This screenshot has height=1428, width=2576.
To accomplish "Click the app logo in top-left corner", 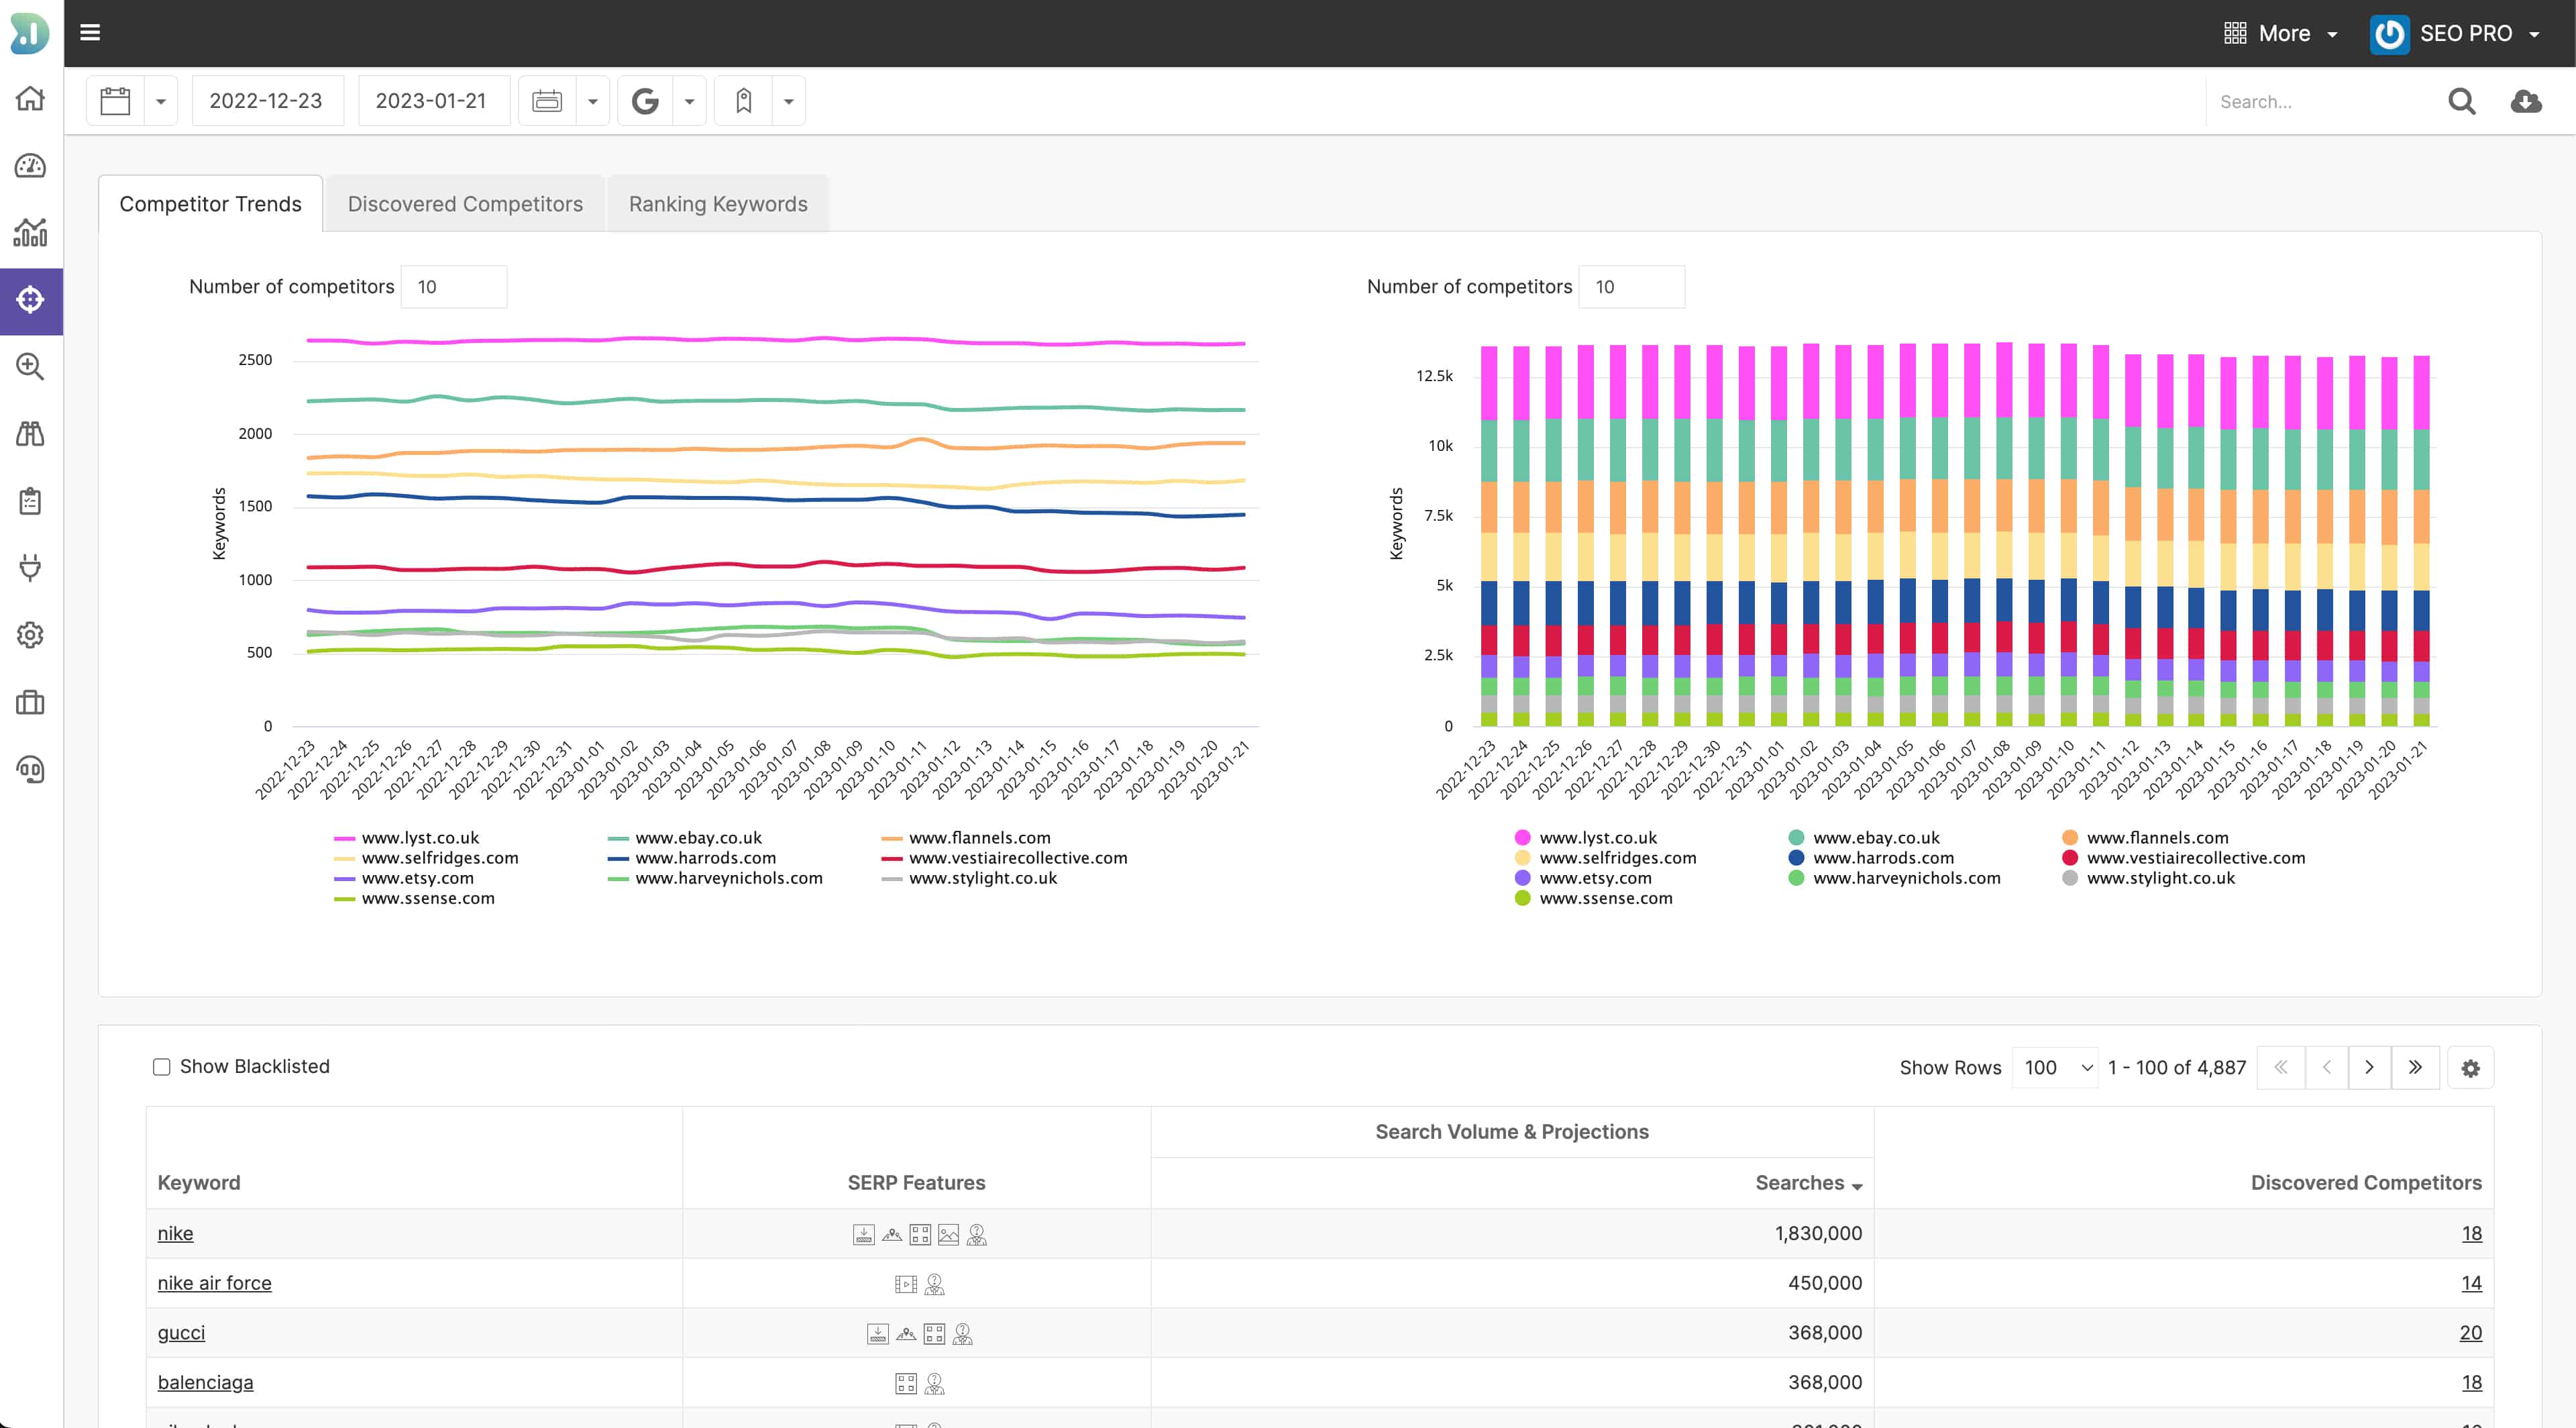I will tap(30, 33).
